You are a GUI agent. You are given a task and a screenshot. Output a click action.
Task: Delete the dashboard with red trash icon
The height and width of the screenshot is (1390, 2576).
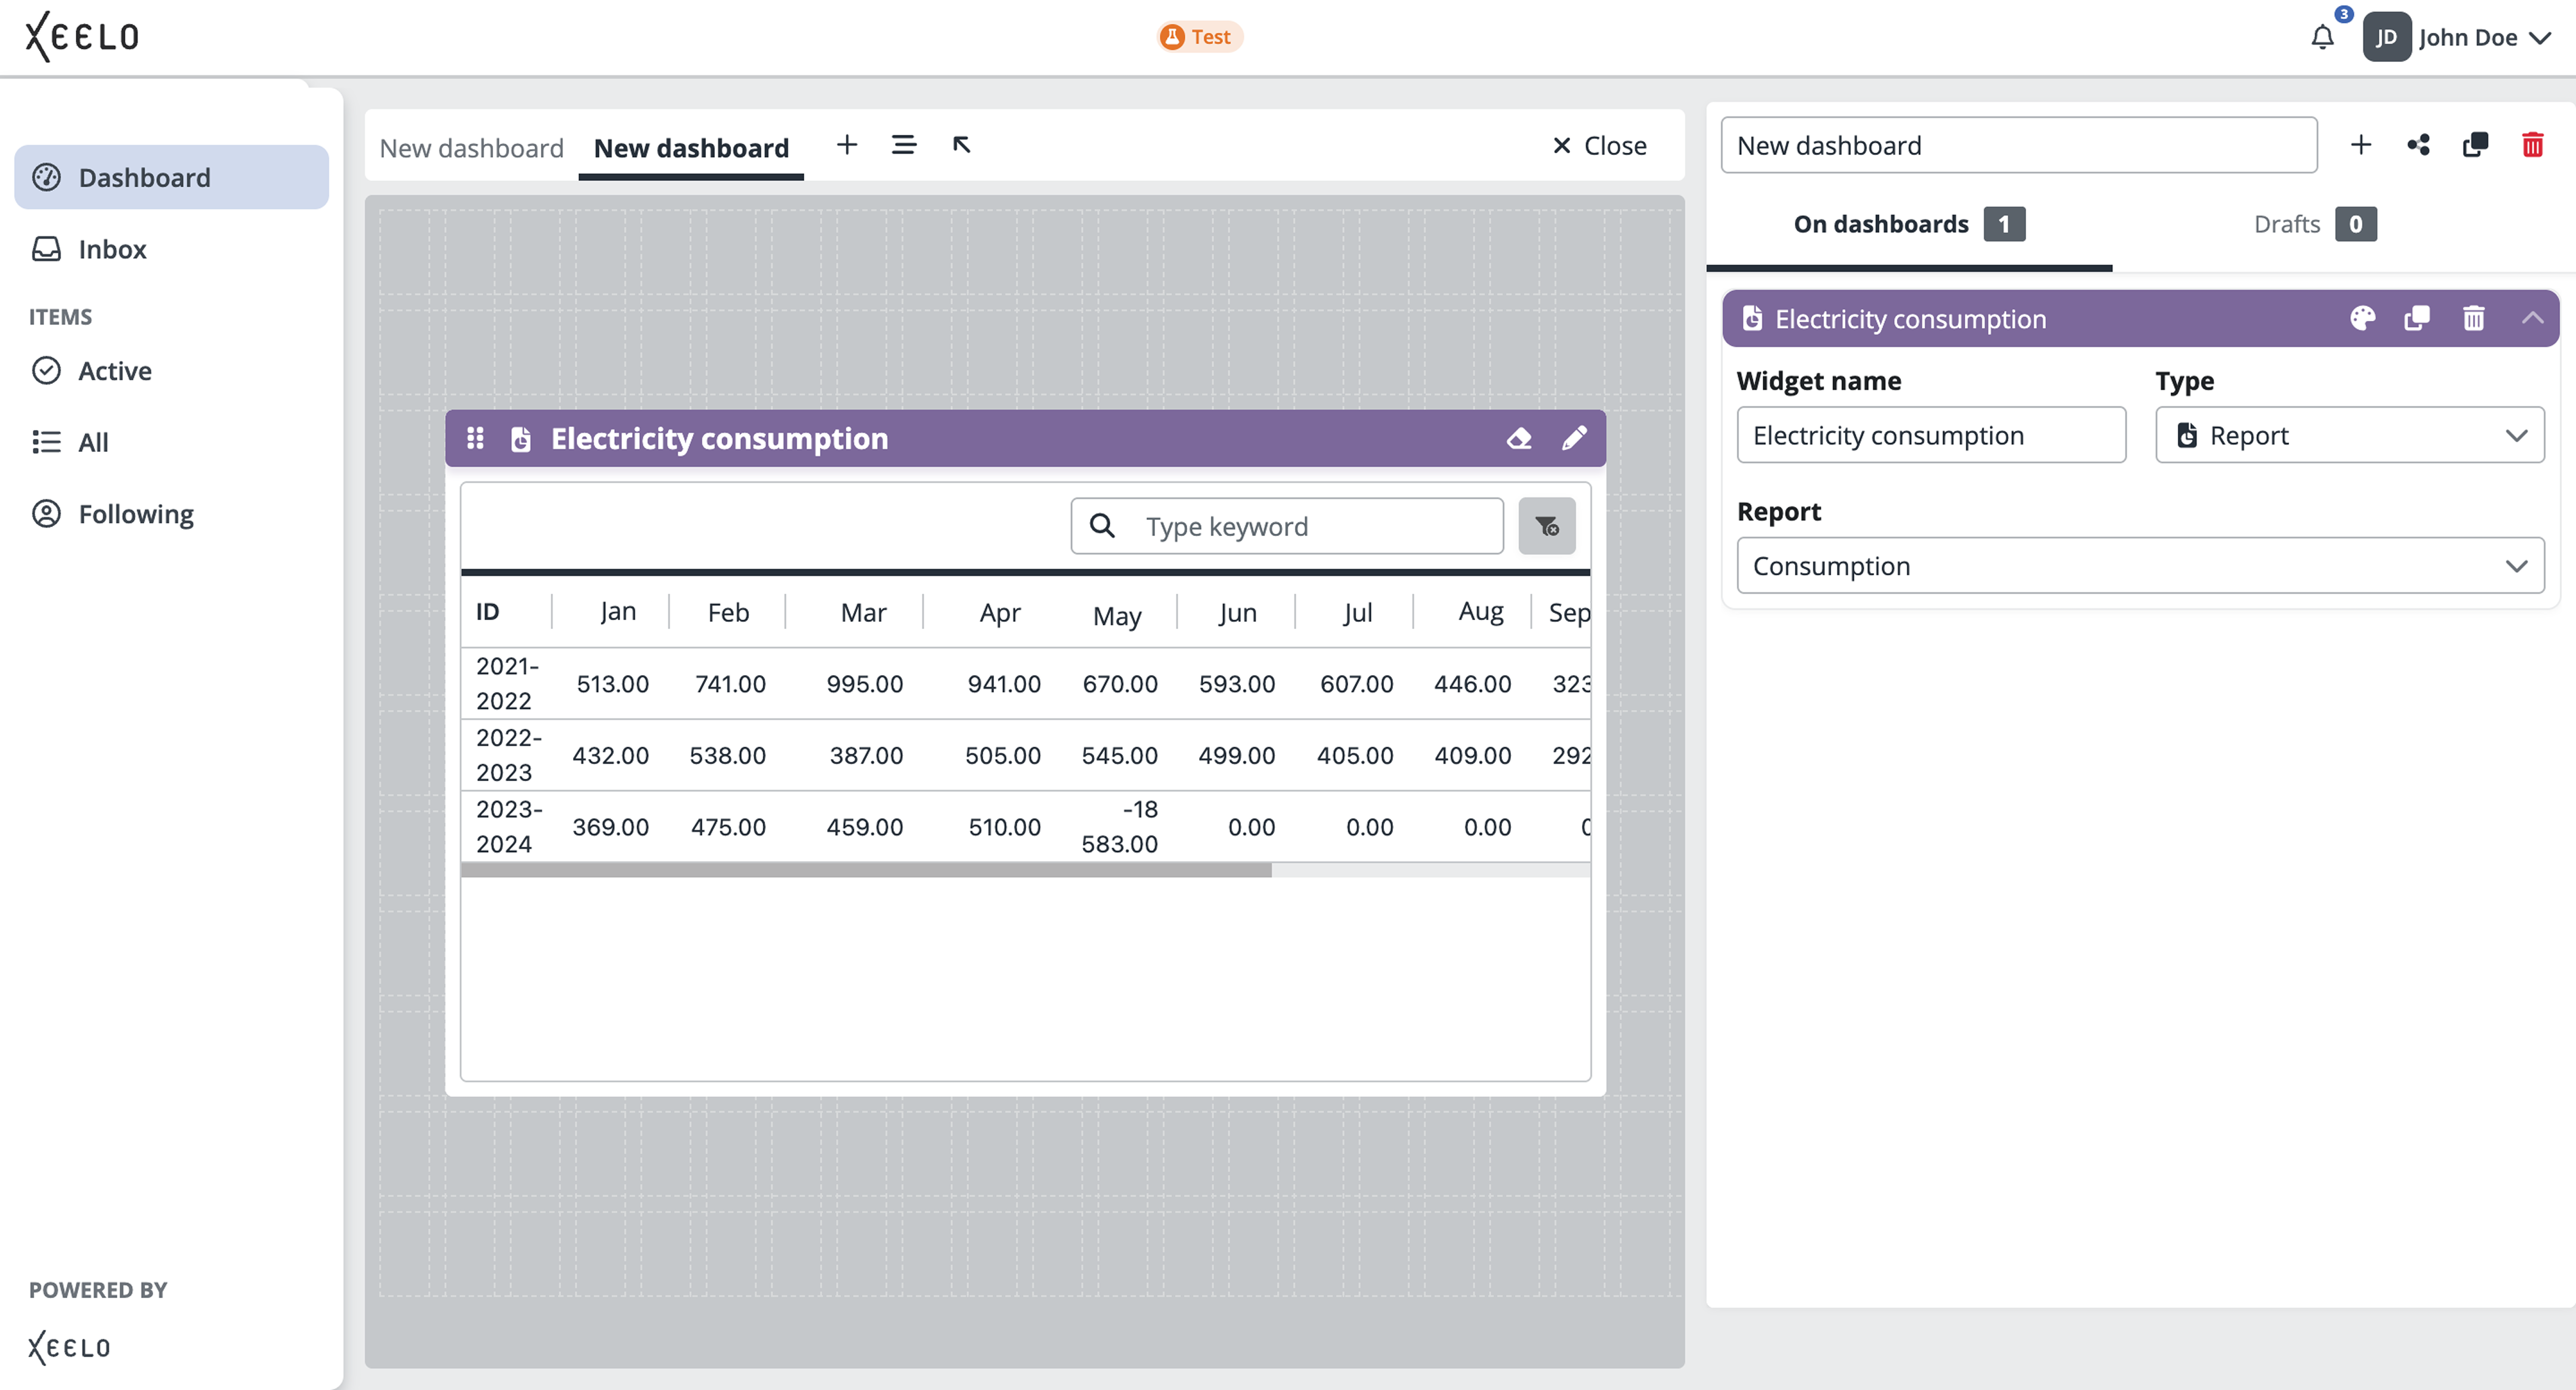[x=2532, y=145]
